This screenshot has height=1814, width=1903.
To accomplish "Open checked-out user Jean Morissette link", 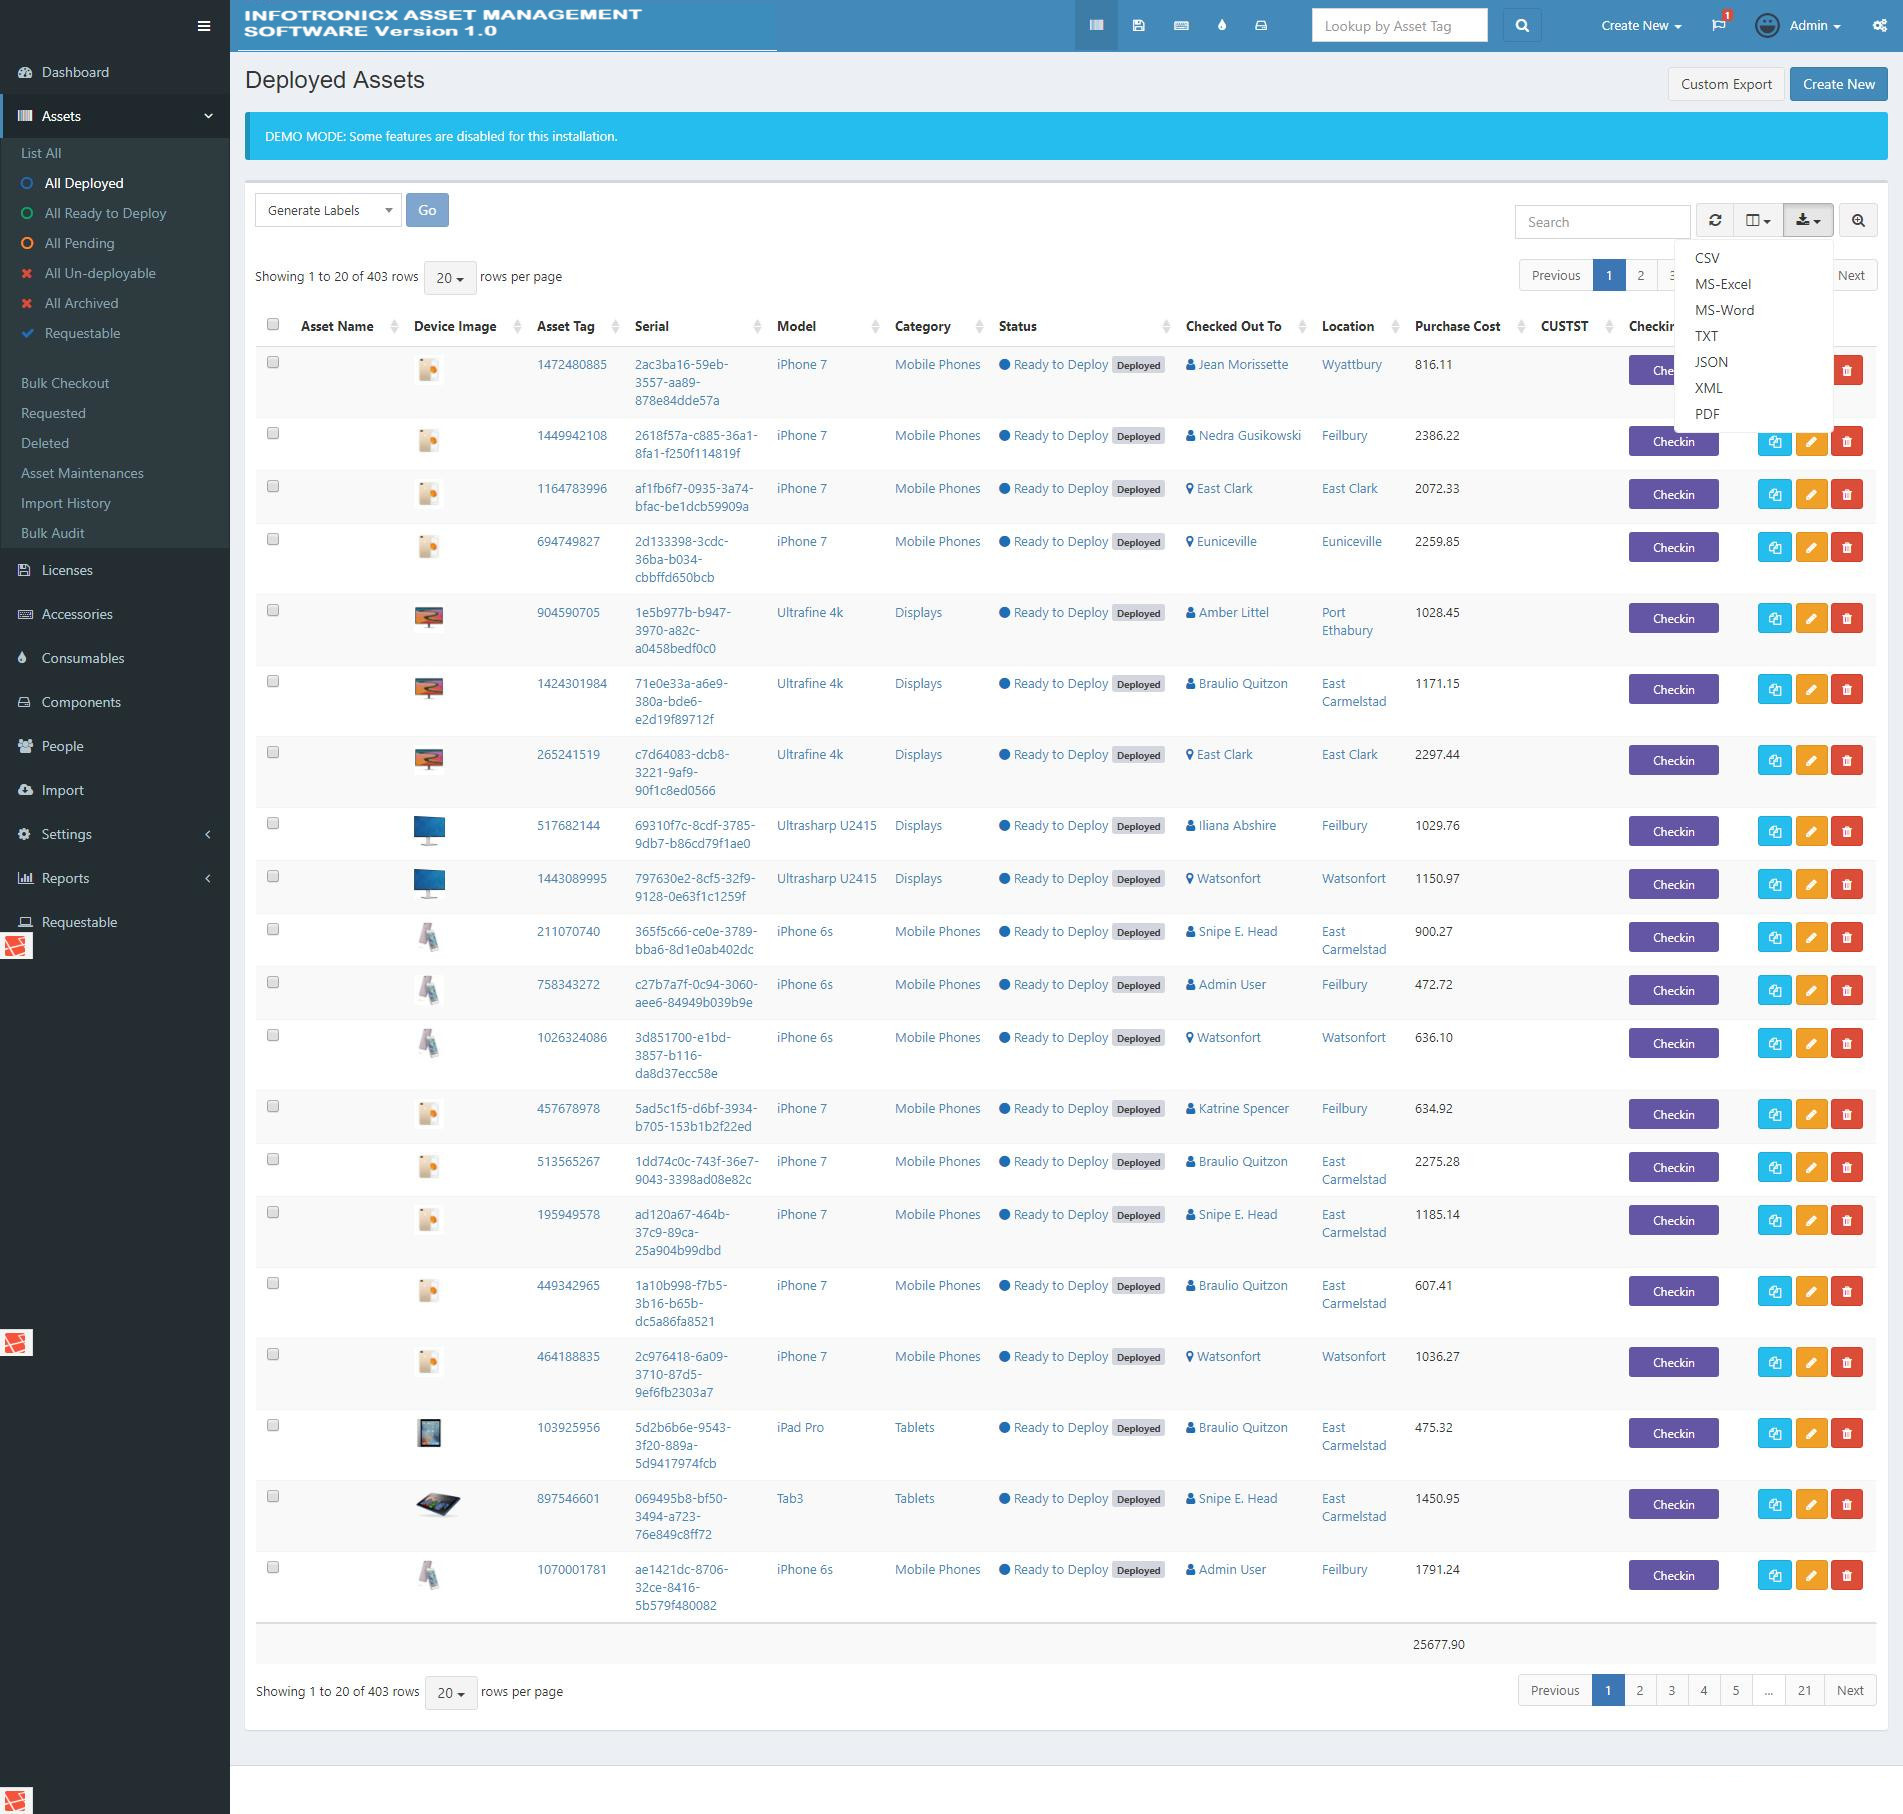I will pyautogui.click(x=1241, y=364).
